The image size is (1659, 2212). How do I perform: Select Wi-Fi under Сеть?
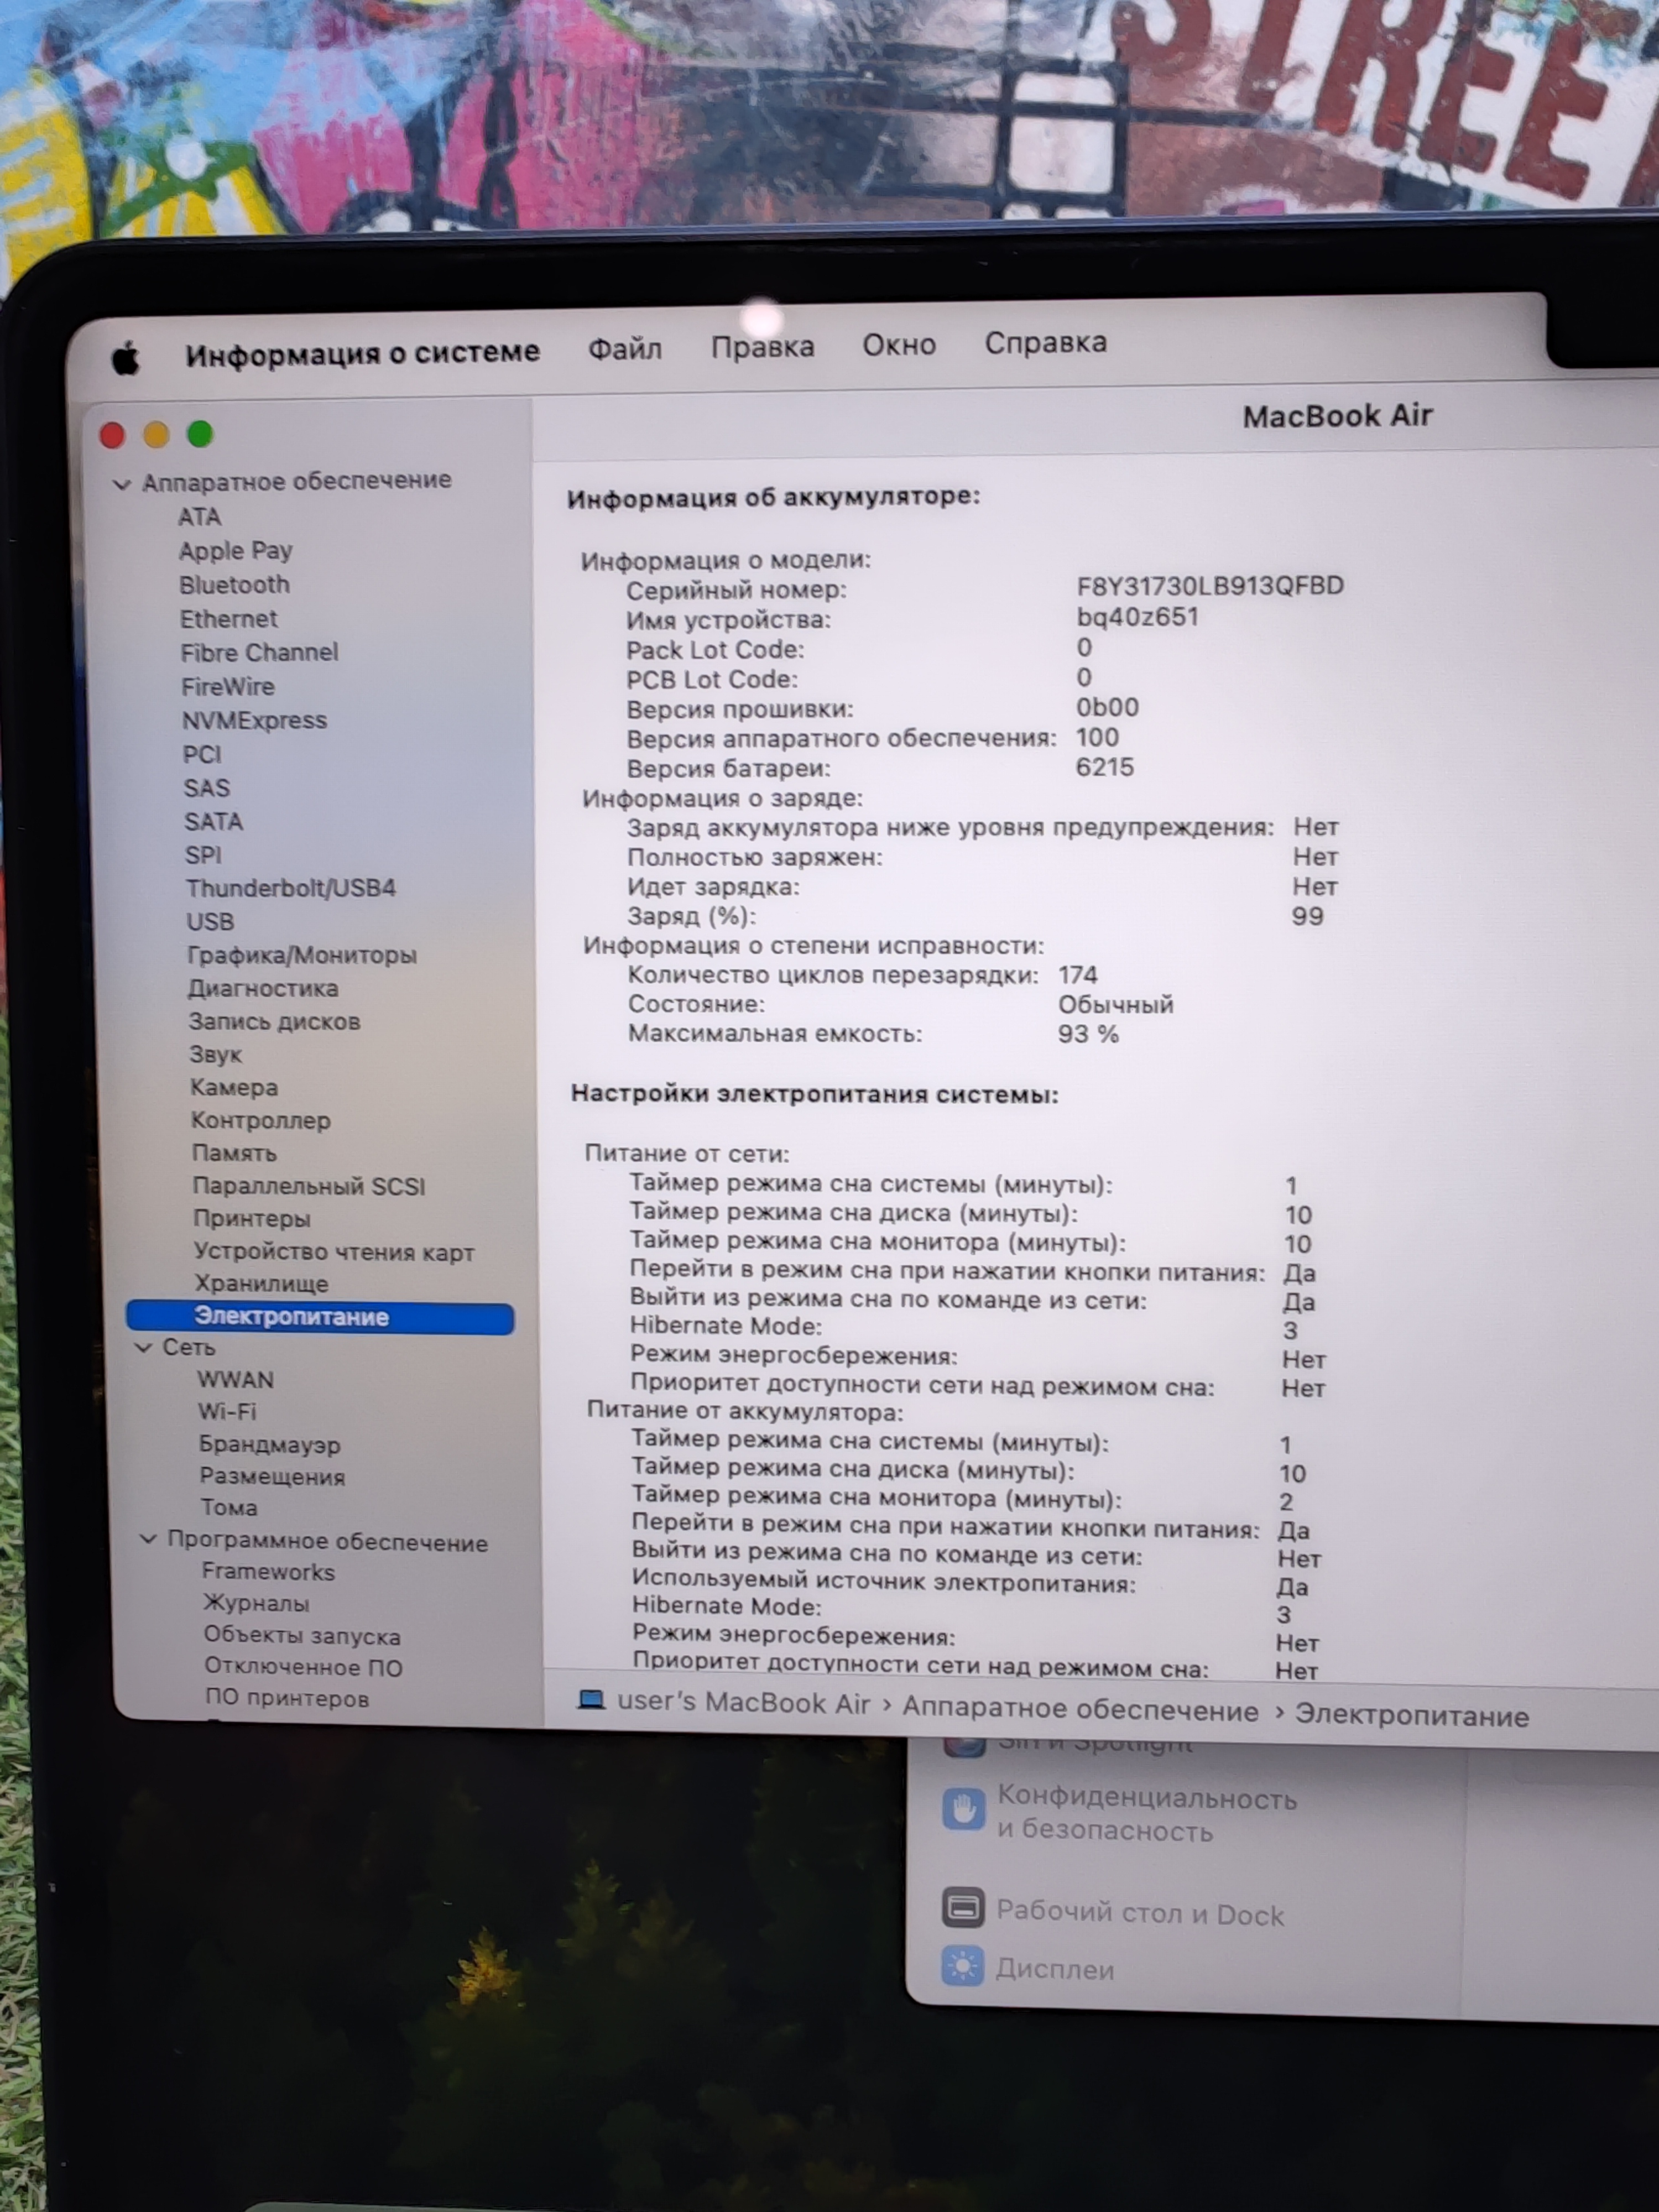click(227, 1411)
